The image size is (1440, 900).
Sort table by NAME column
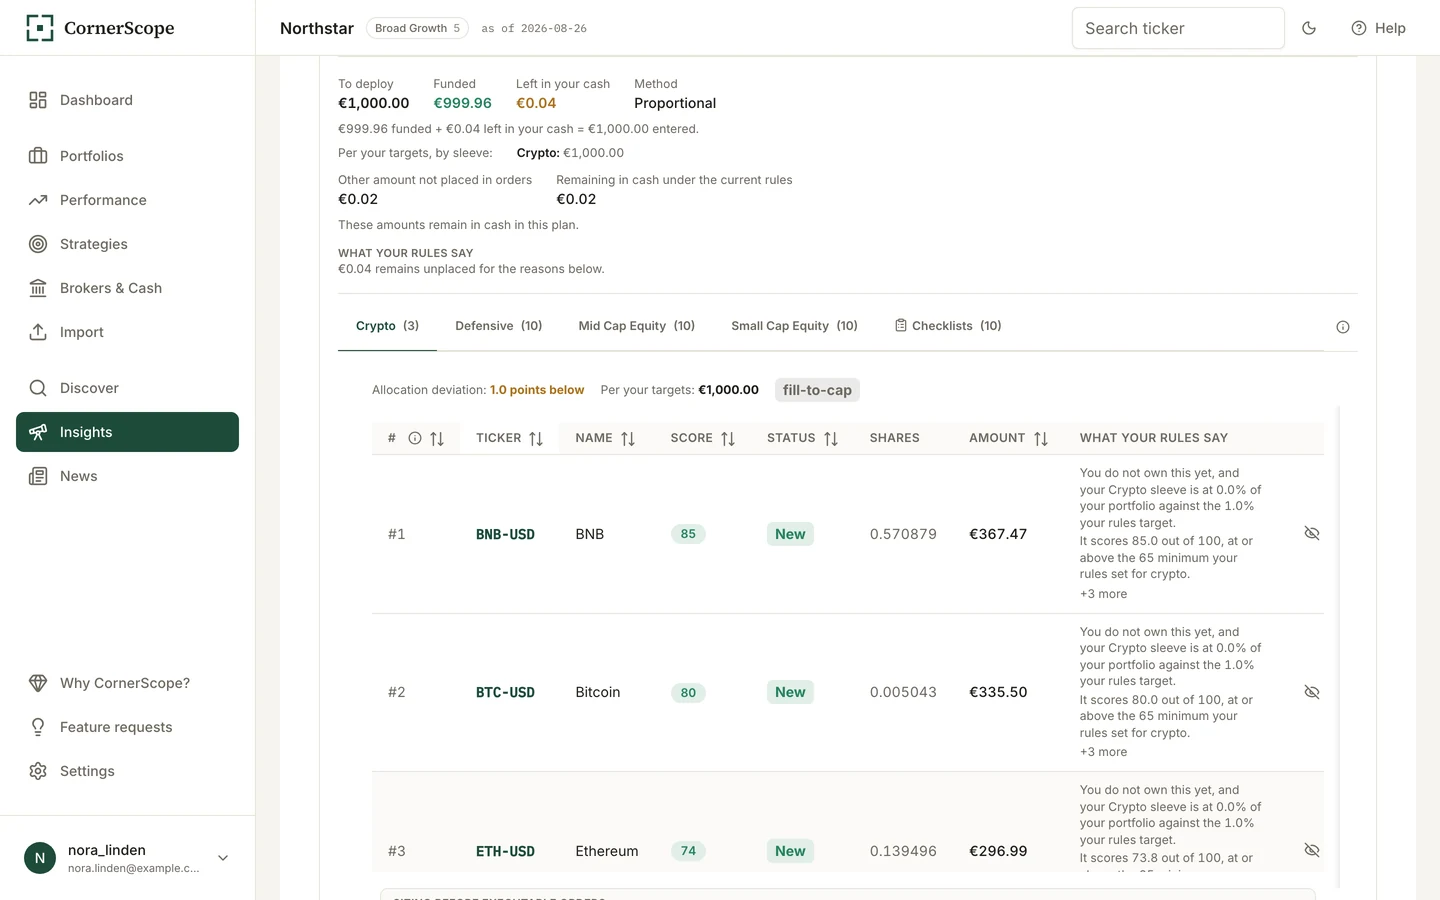[628, 438]
